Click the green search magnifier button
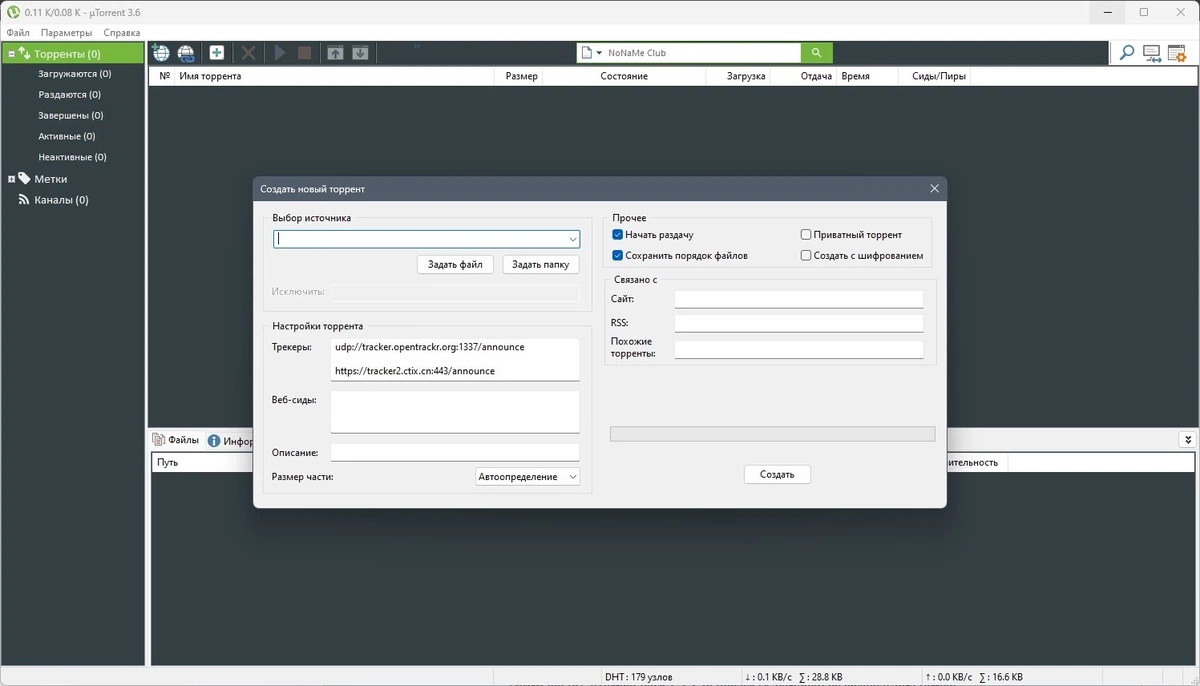Image resolution: width=1200 pixels, height=686 pixels. [816, 53]
